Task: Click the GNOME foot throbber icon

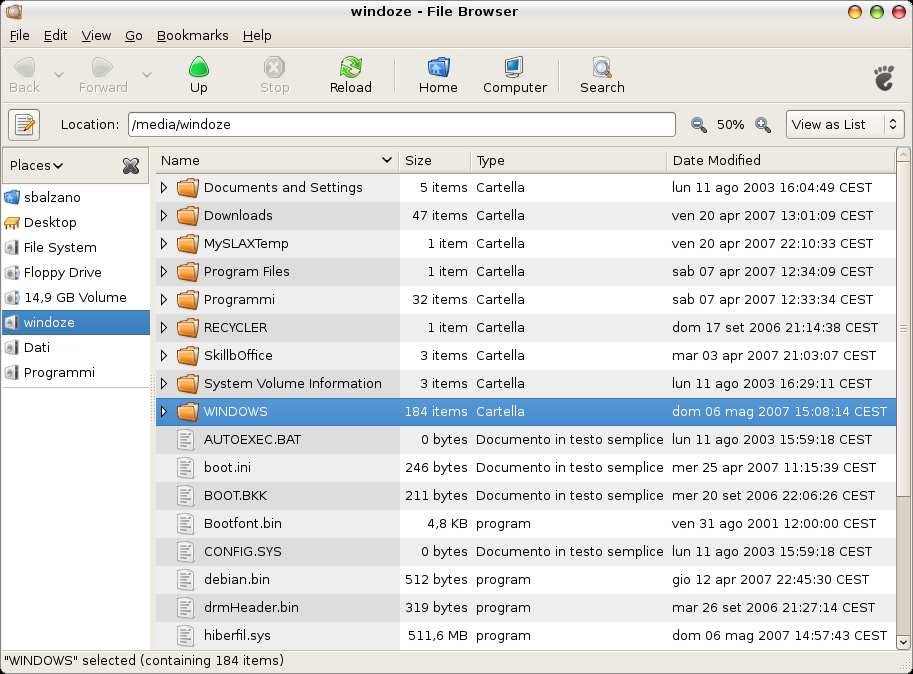Action: (x=884, y=78)
